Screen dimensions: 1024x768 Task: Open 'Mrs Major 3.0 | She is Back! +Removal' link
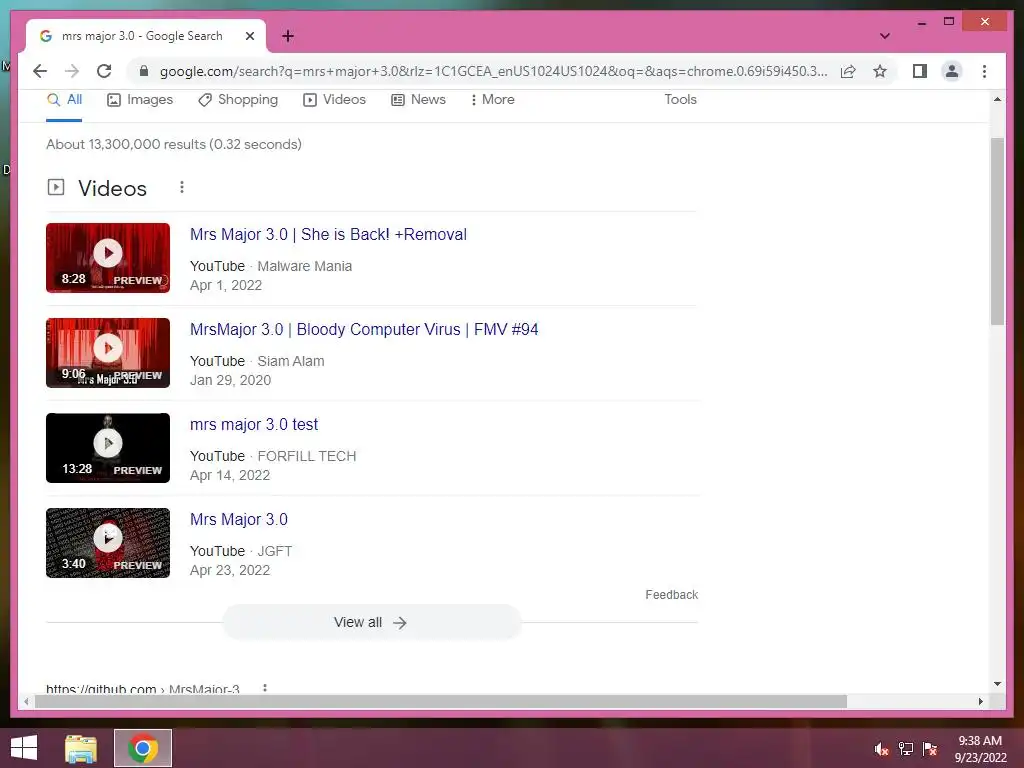[x=328, y=234]
